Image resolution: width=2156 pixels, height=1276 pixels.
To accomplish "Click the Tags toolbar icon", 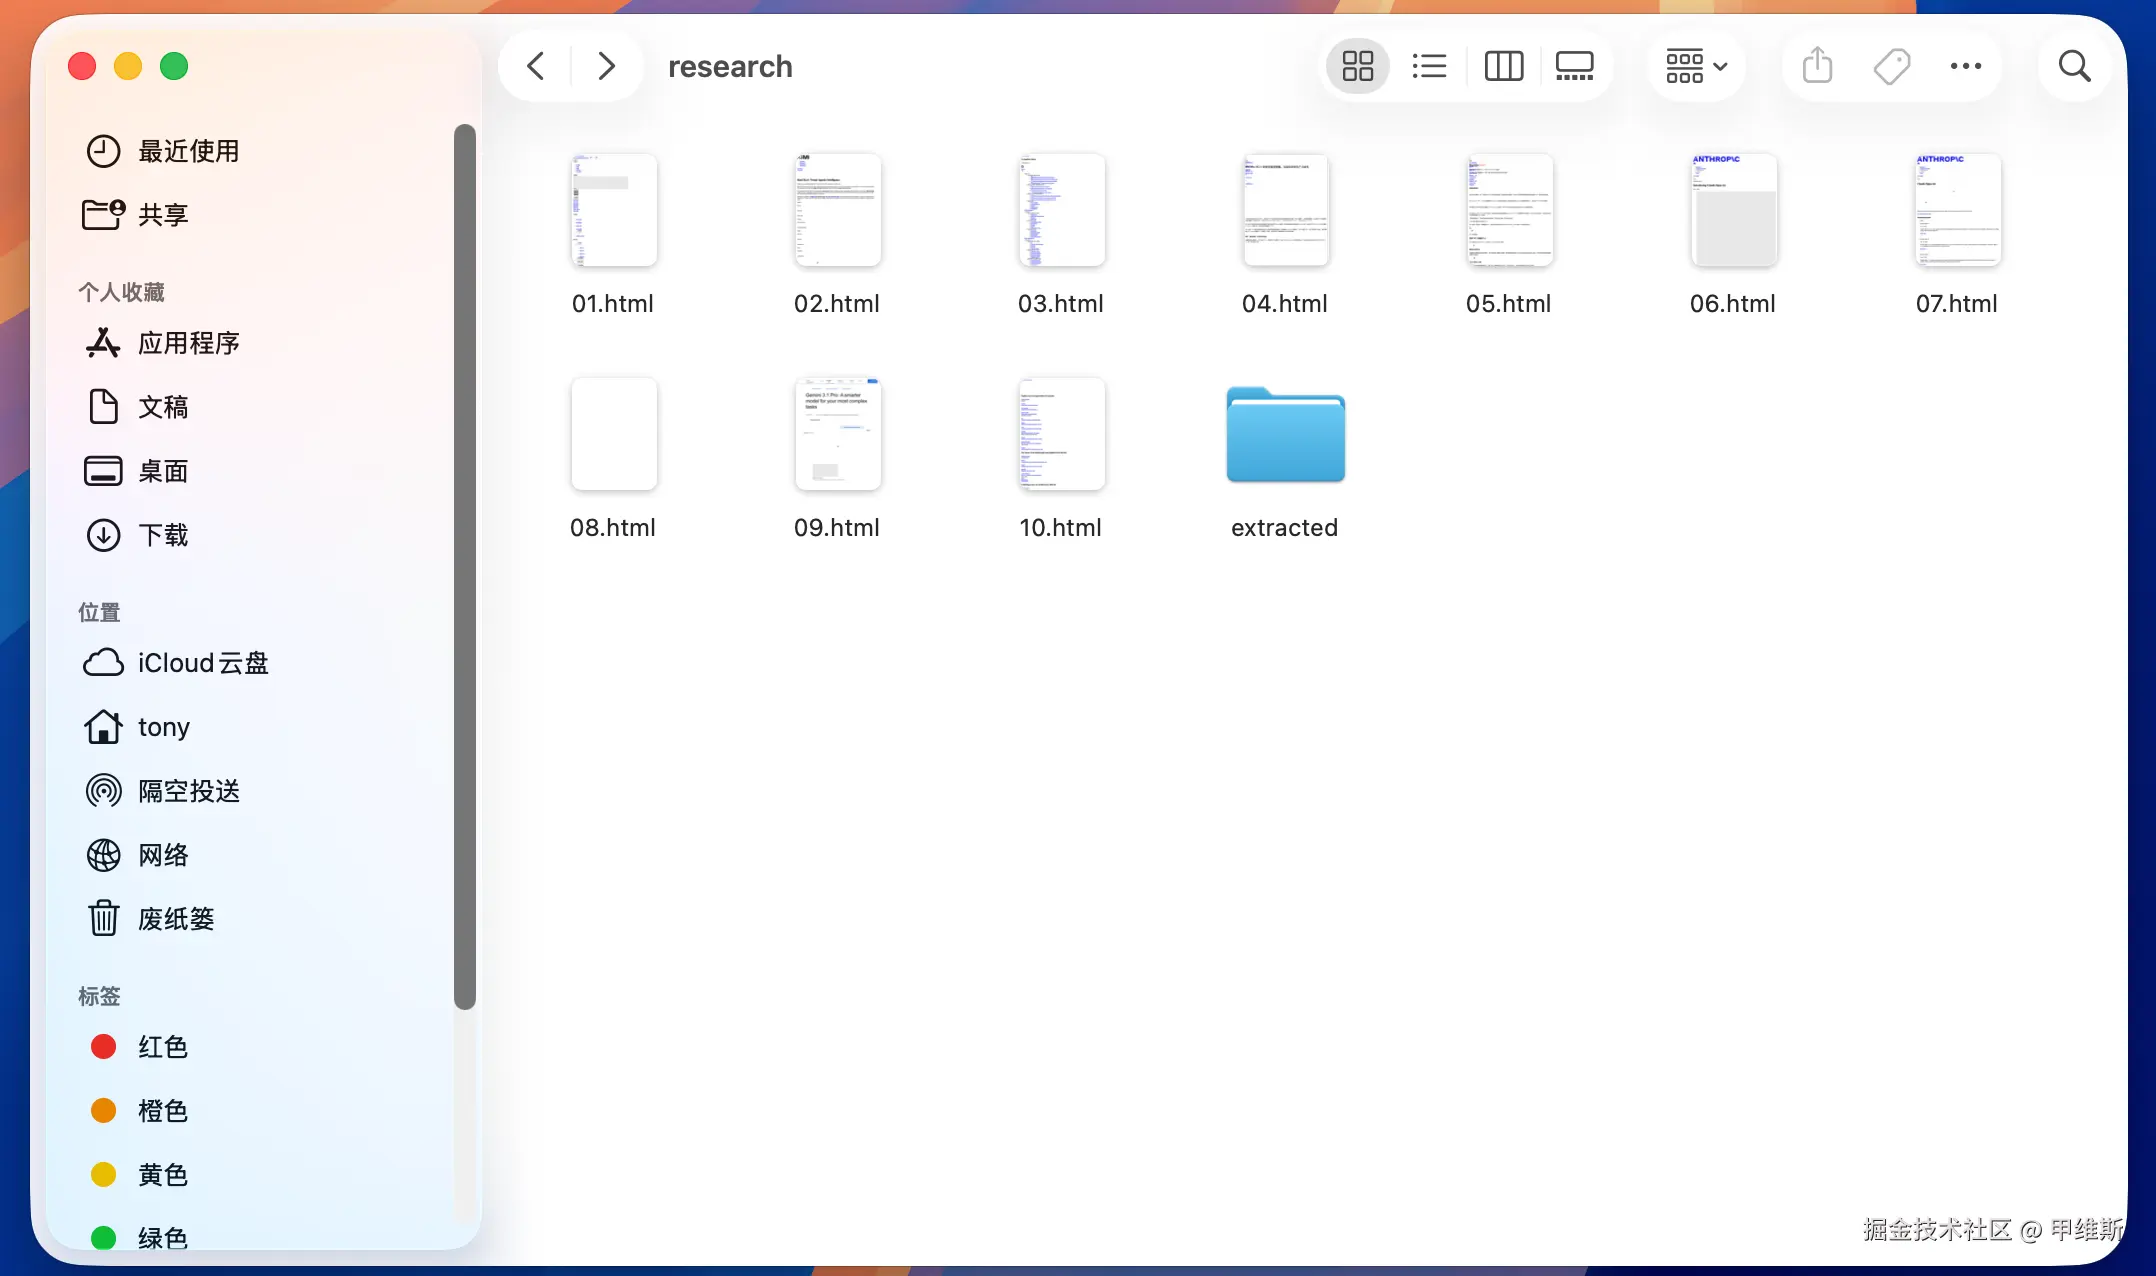I will click(1891, 67).
